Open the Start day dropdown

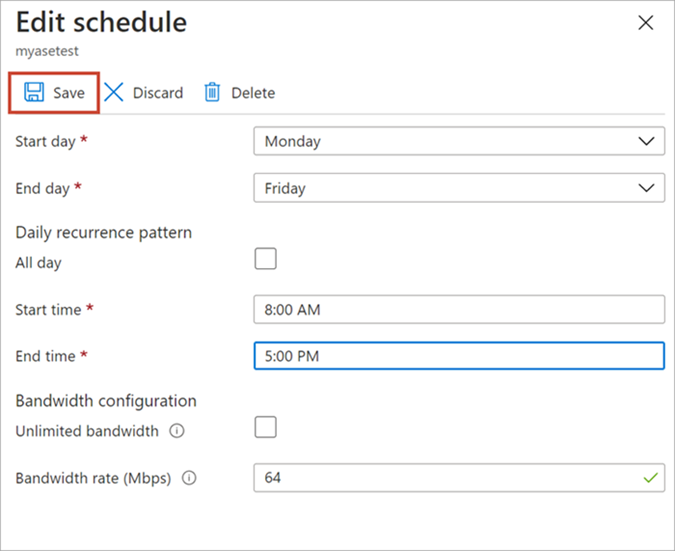click(x=459, y=141)
